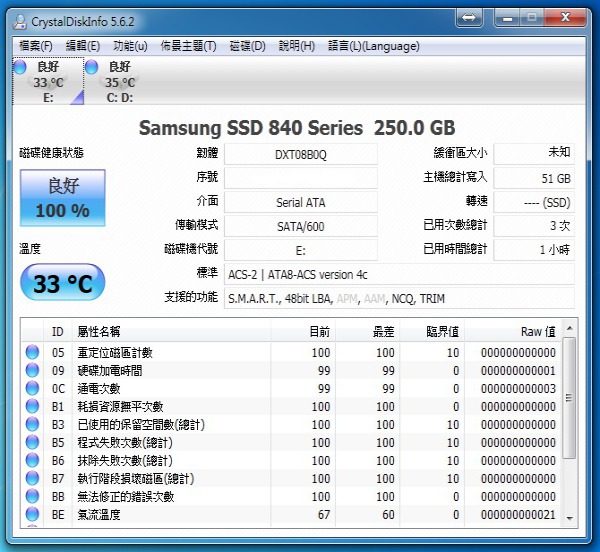The width and height of the screenshot is (600, 552).
Task: Click status orb of attribute BE row
Action: point(32,514)
